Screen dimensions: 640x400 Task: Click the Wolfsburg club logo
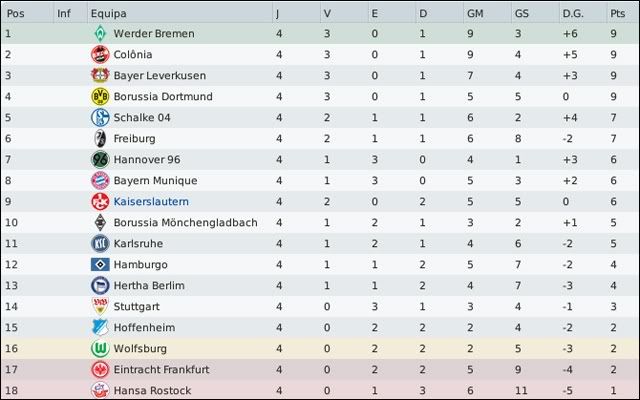[98, 349]
